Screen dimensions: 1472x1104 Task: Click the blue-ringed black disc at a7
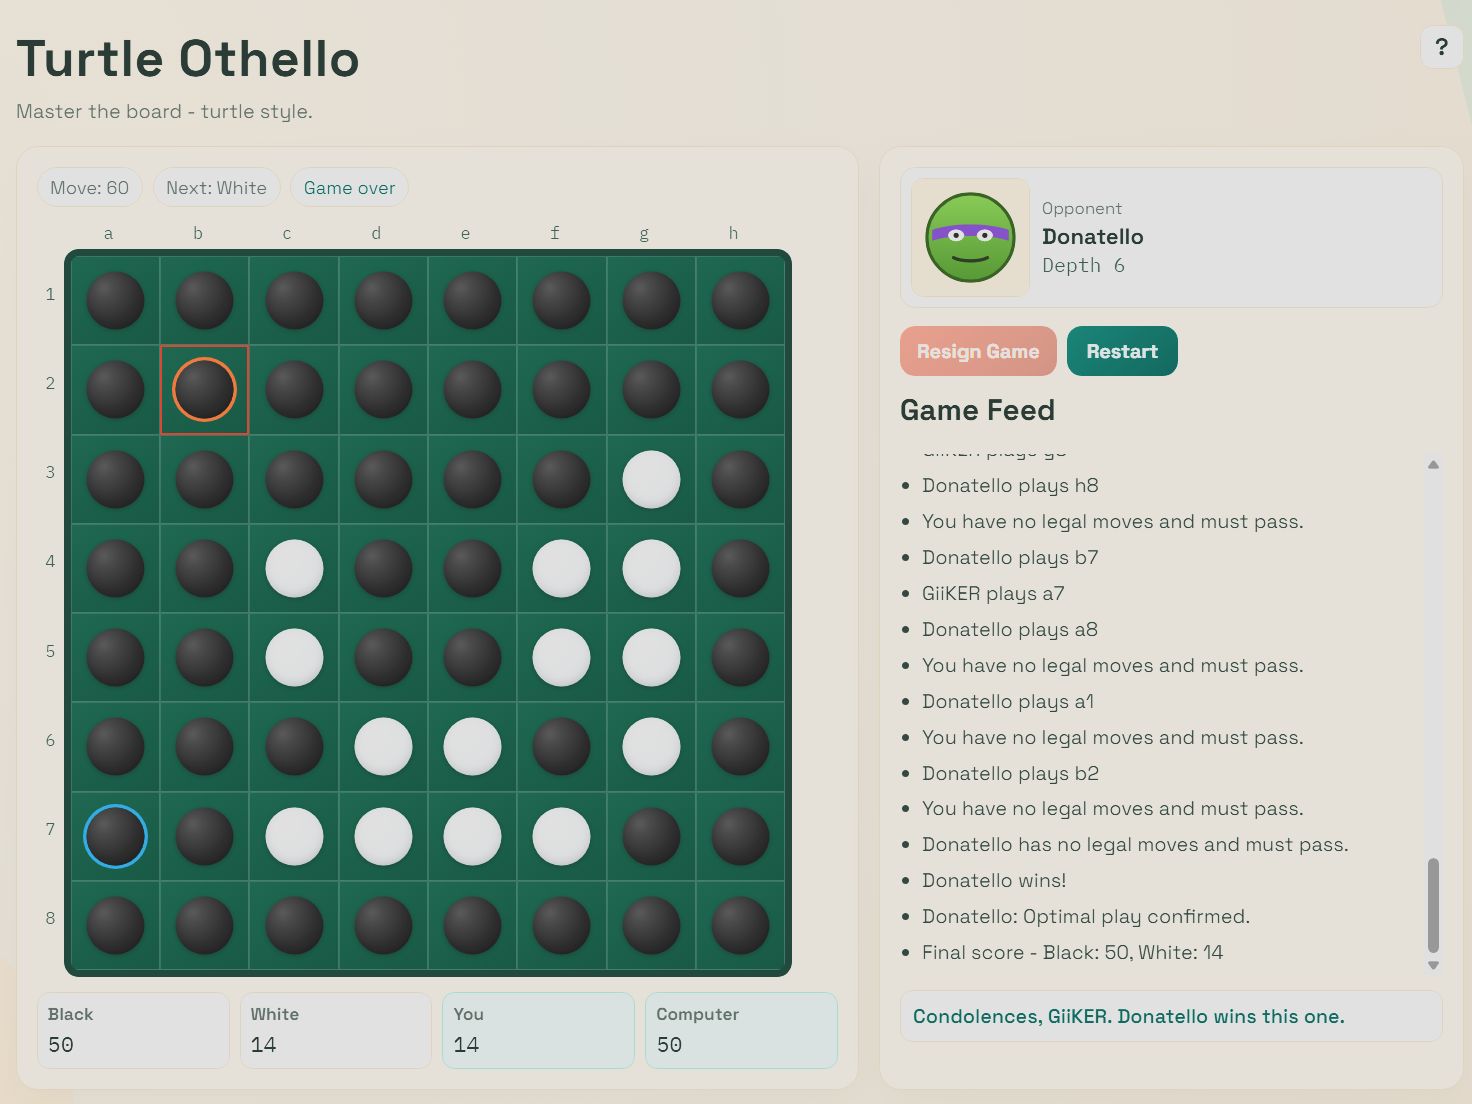[115, 836]
